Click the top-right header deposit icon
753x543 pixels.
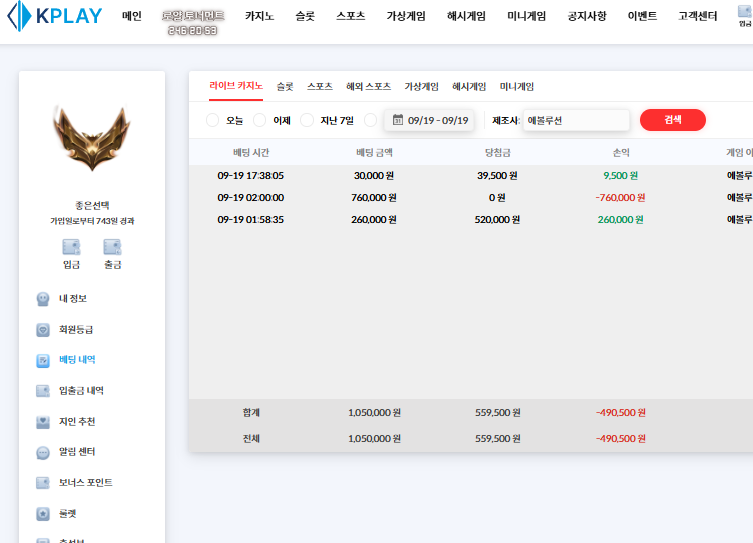coord(745,11)
